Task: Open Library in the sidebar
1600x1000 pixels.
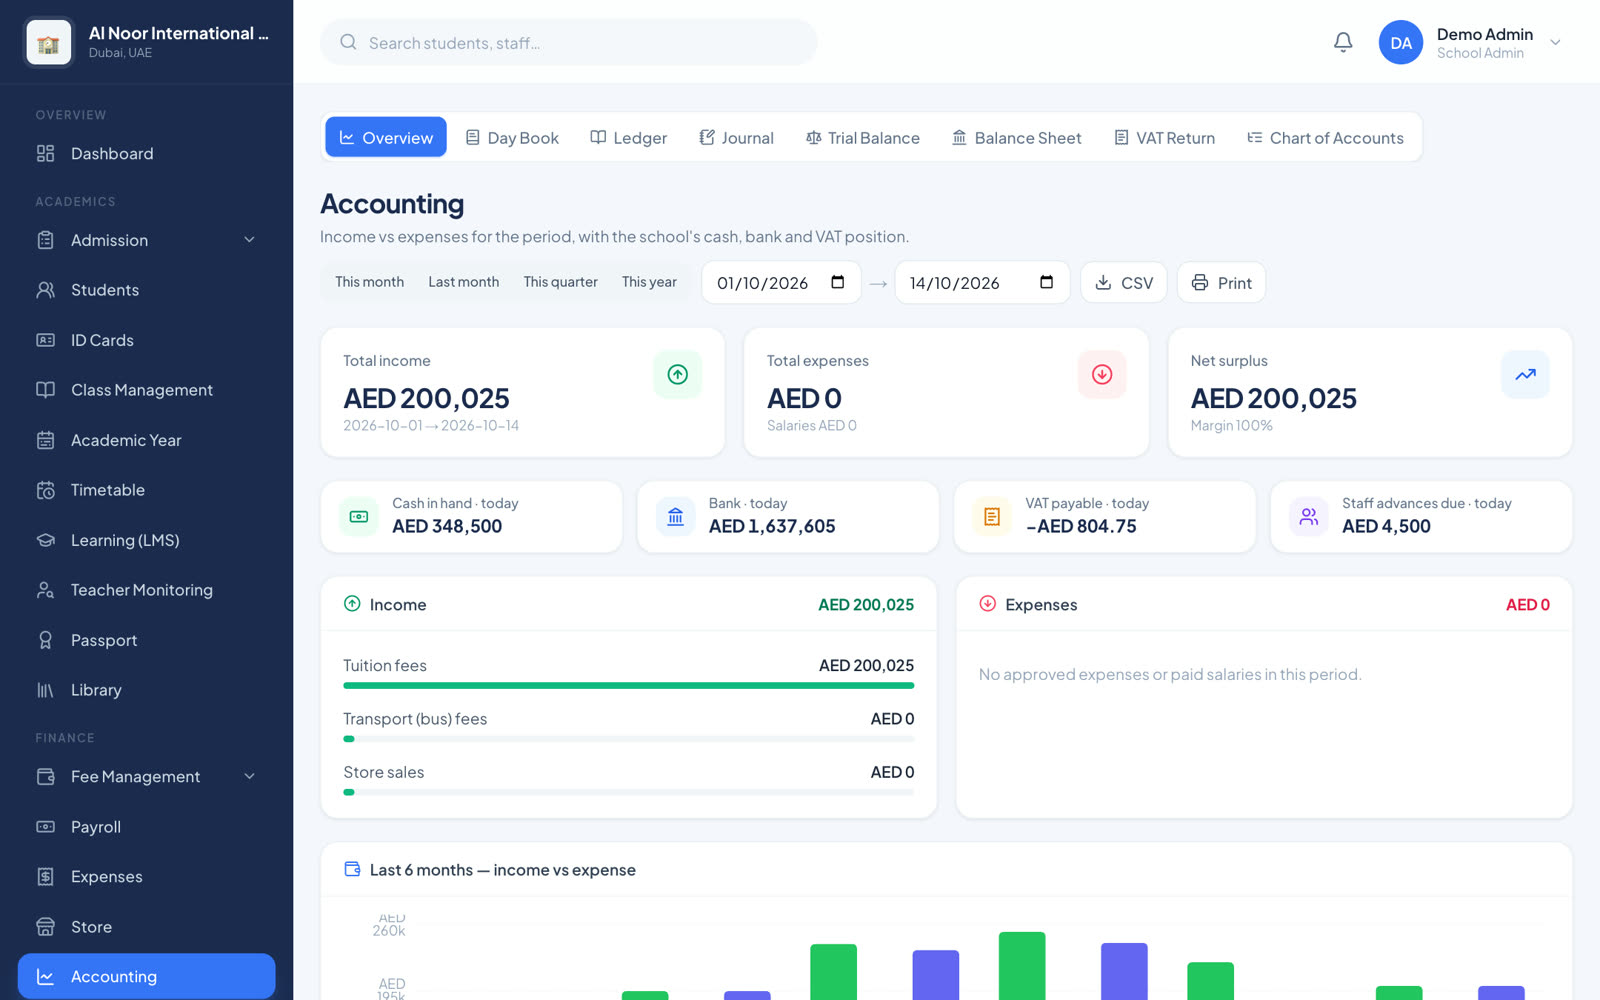Action: click(146, 690)
